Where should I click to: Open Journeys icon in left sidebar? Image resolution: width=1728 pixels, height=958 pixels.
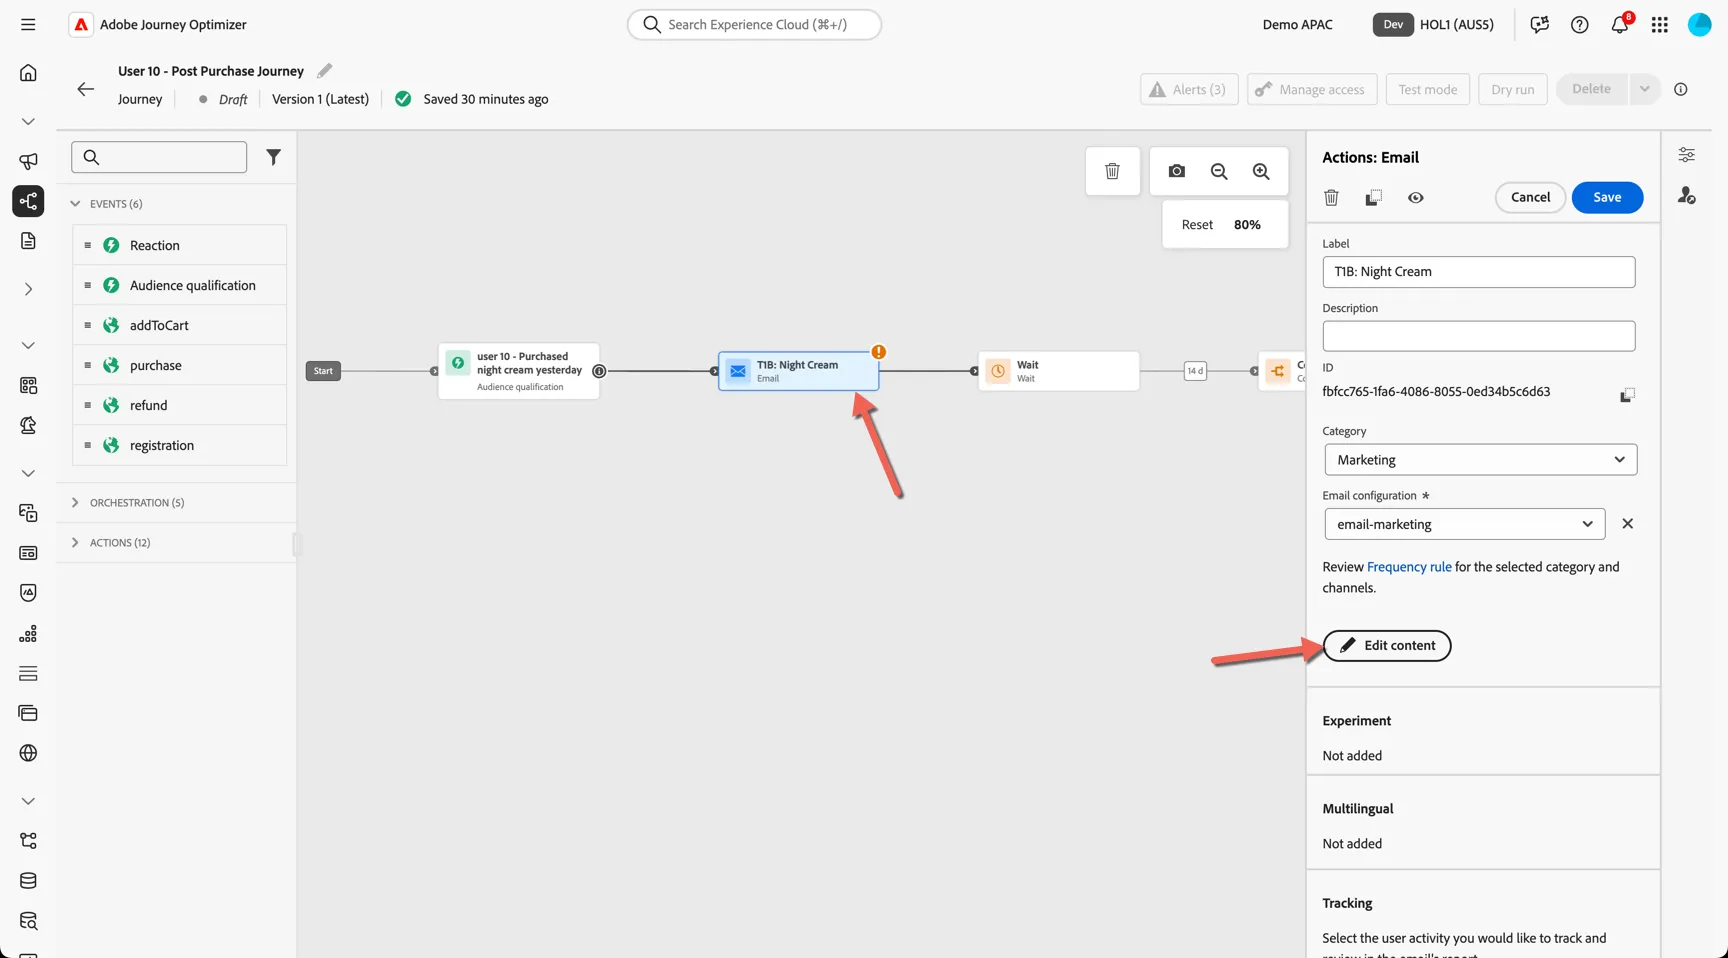(28, 201)
